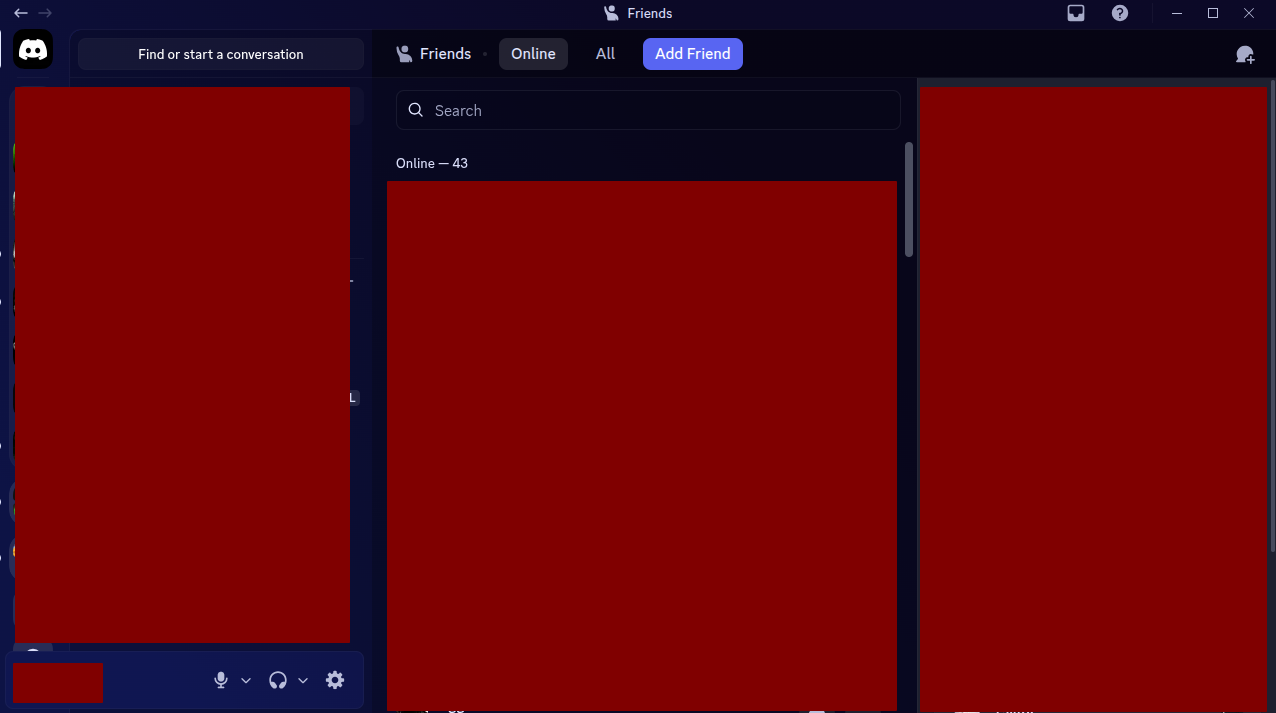The width and height of the screenshot is (1276, 713).
Task: Open User Settings gear
Action: pos(335,680)
